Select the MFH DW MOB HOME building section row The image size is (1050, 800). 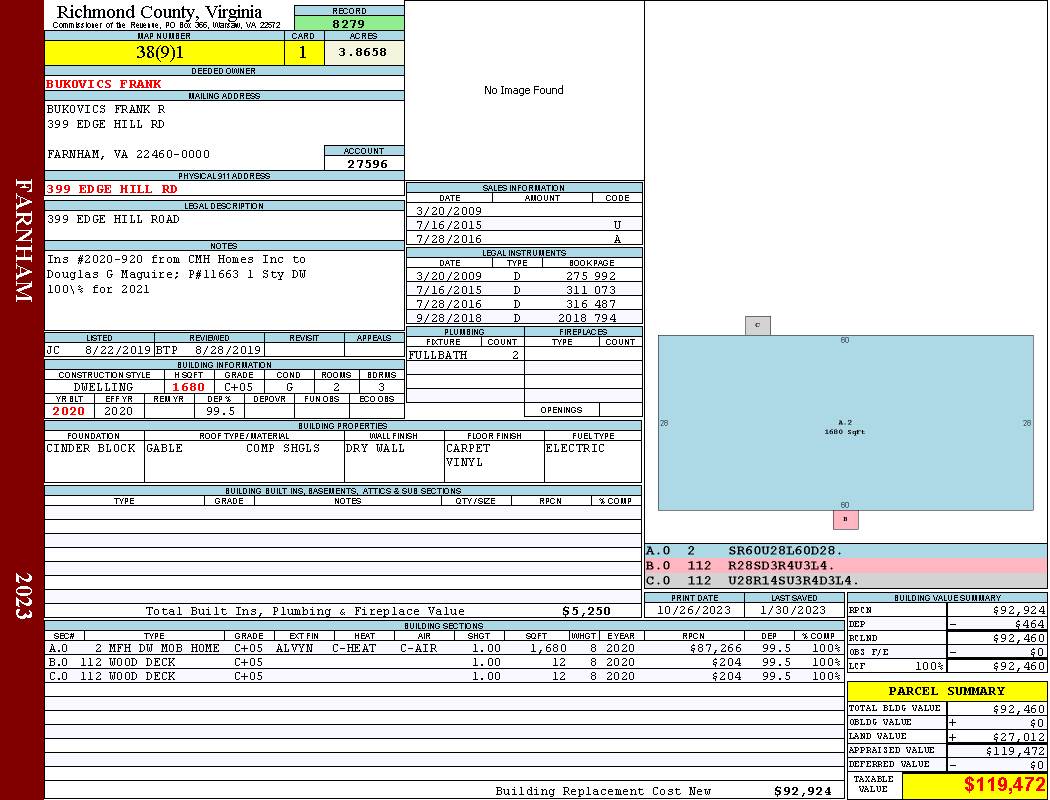click(x=444, y=648)
